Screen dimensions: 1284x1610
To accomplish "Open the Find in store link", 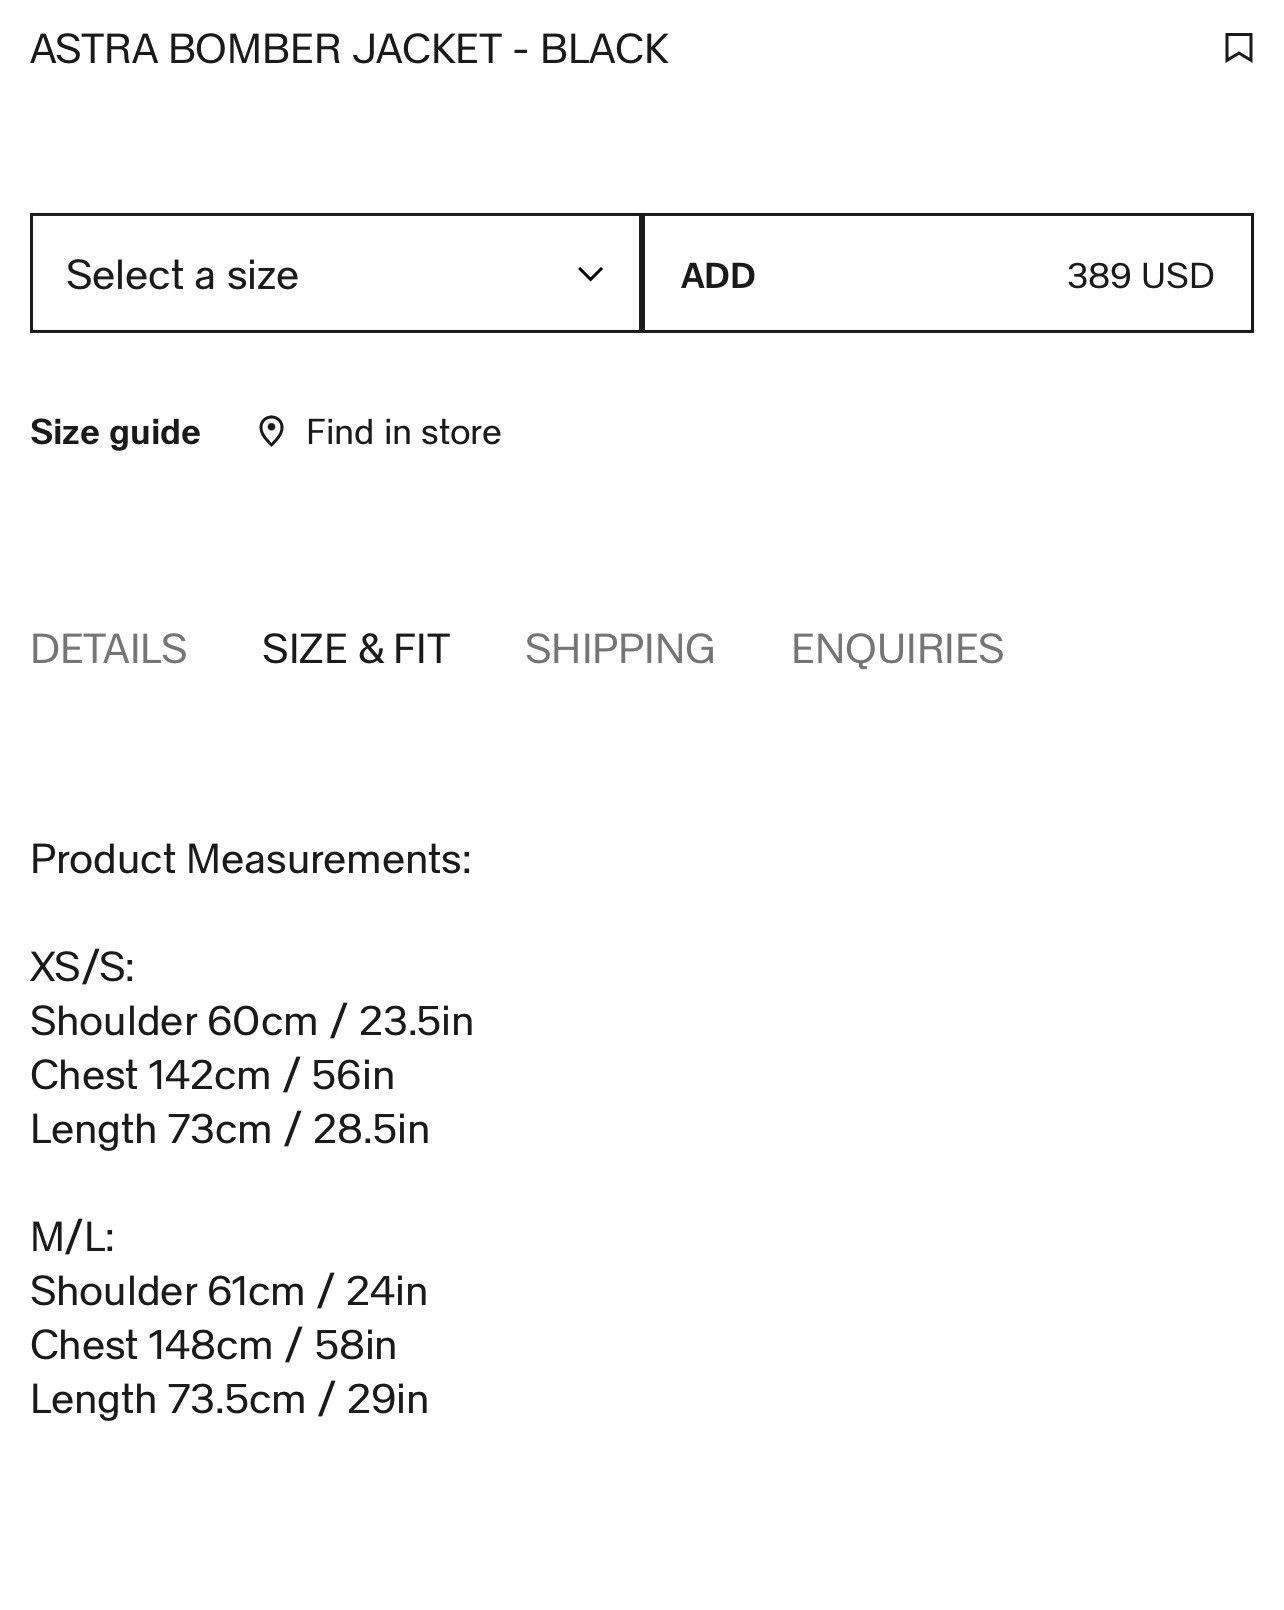I will (404, 432).
